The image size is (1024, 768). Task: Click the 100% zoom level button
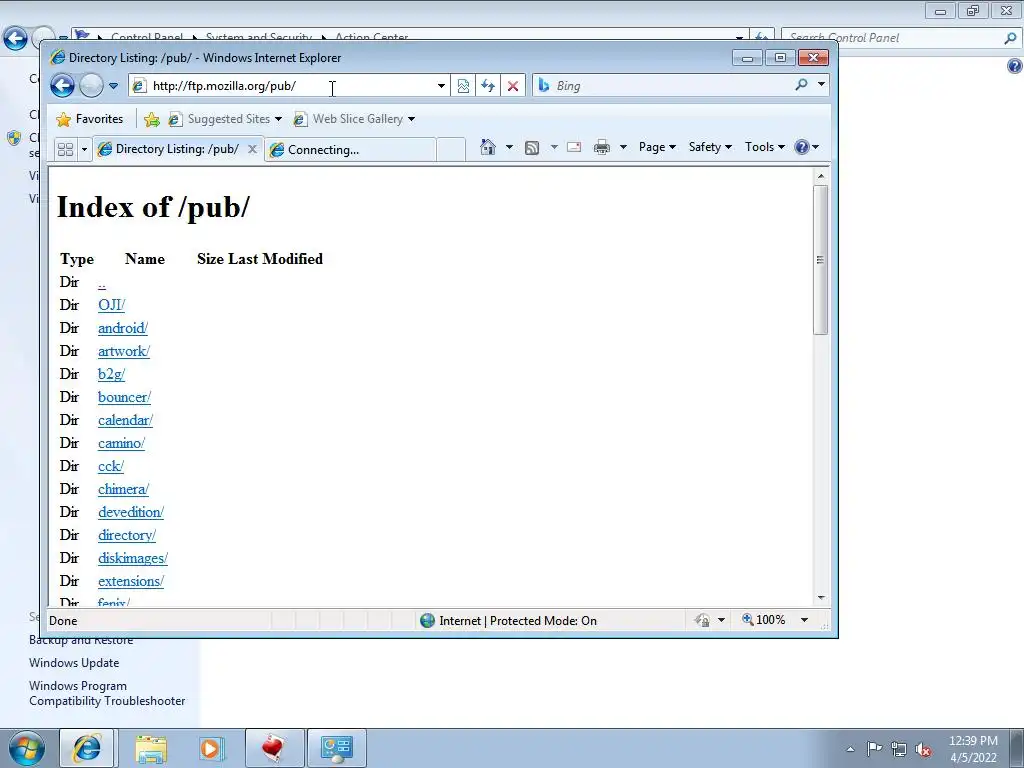(x=763, y=620)
